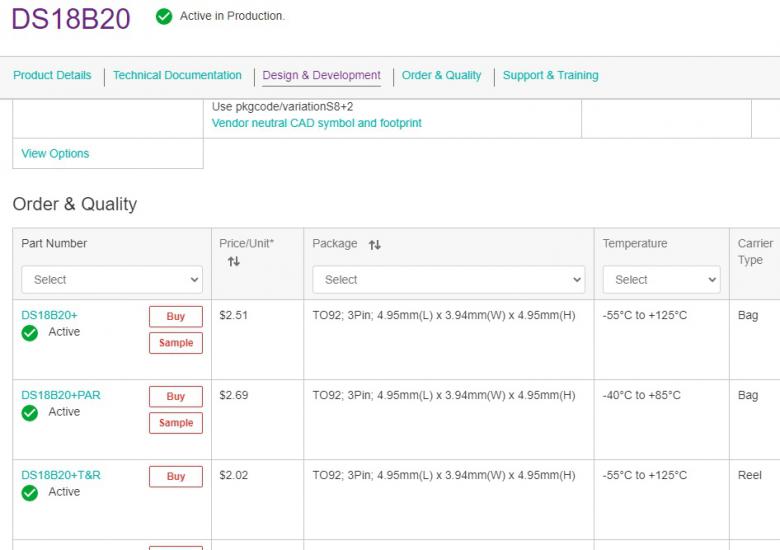Switch to Product Details tab

click(52, 76)
